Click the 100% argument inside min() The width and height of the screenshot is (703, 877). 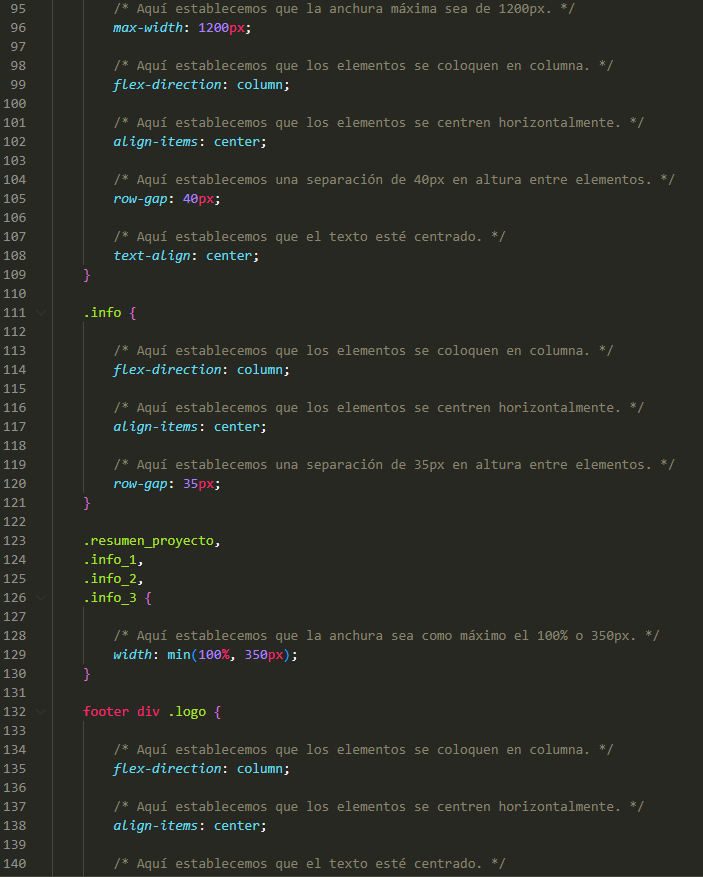[x=213, y=655]
